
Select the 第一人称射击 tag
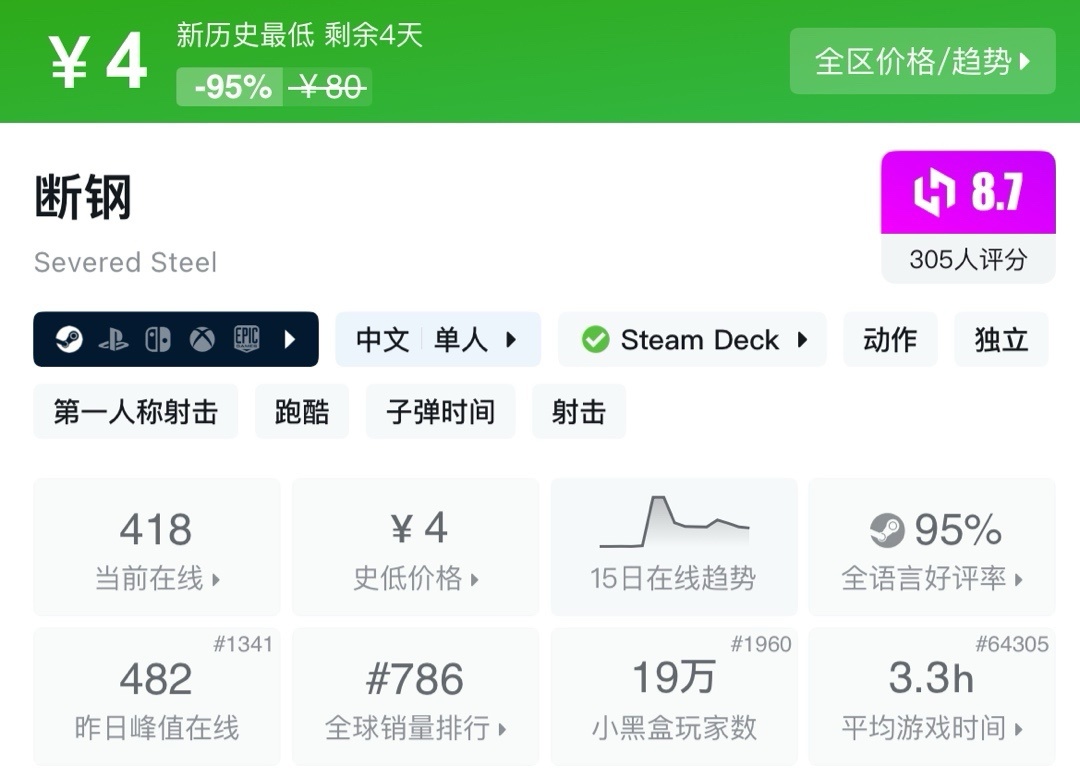tap(136, 412)
